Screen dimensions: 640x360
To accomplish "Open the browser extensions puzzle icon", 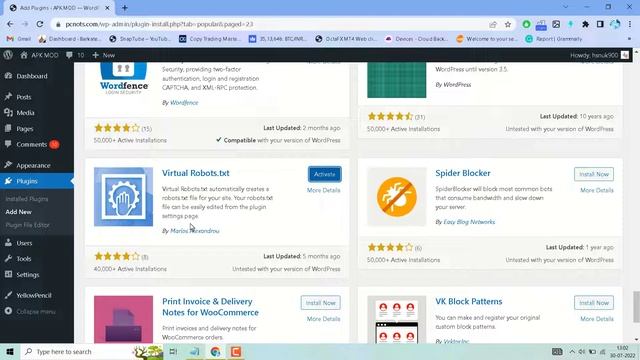I will 585,24.
